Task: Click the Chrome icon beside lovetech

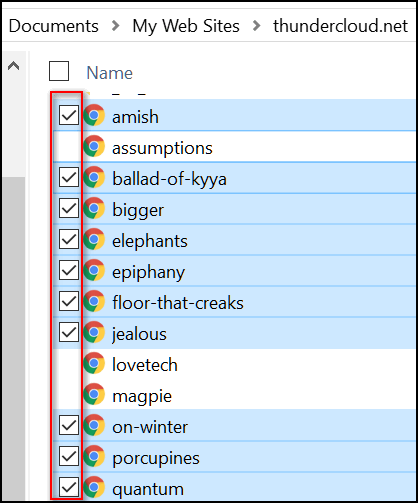Action: pos(94,363)
